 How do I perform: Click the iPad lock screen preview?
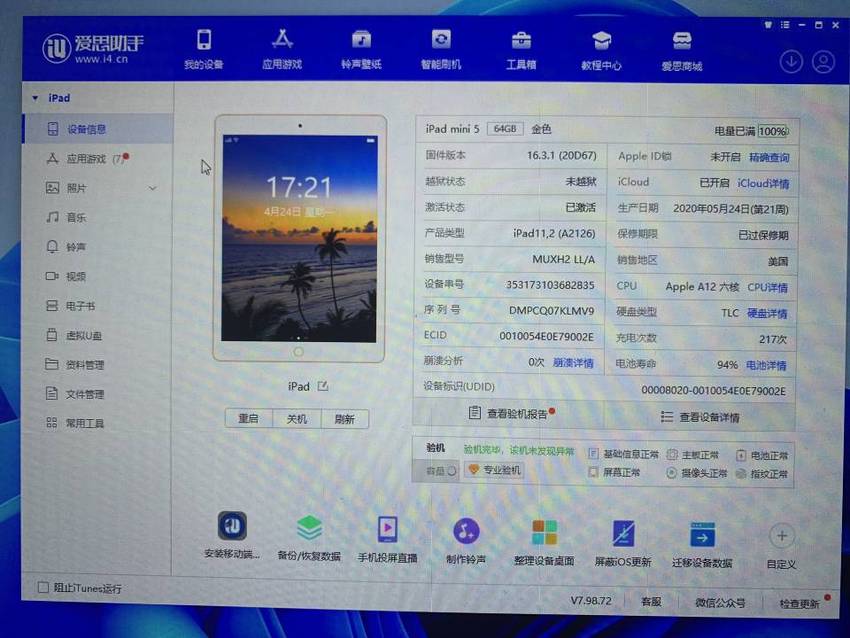[299, 239]
